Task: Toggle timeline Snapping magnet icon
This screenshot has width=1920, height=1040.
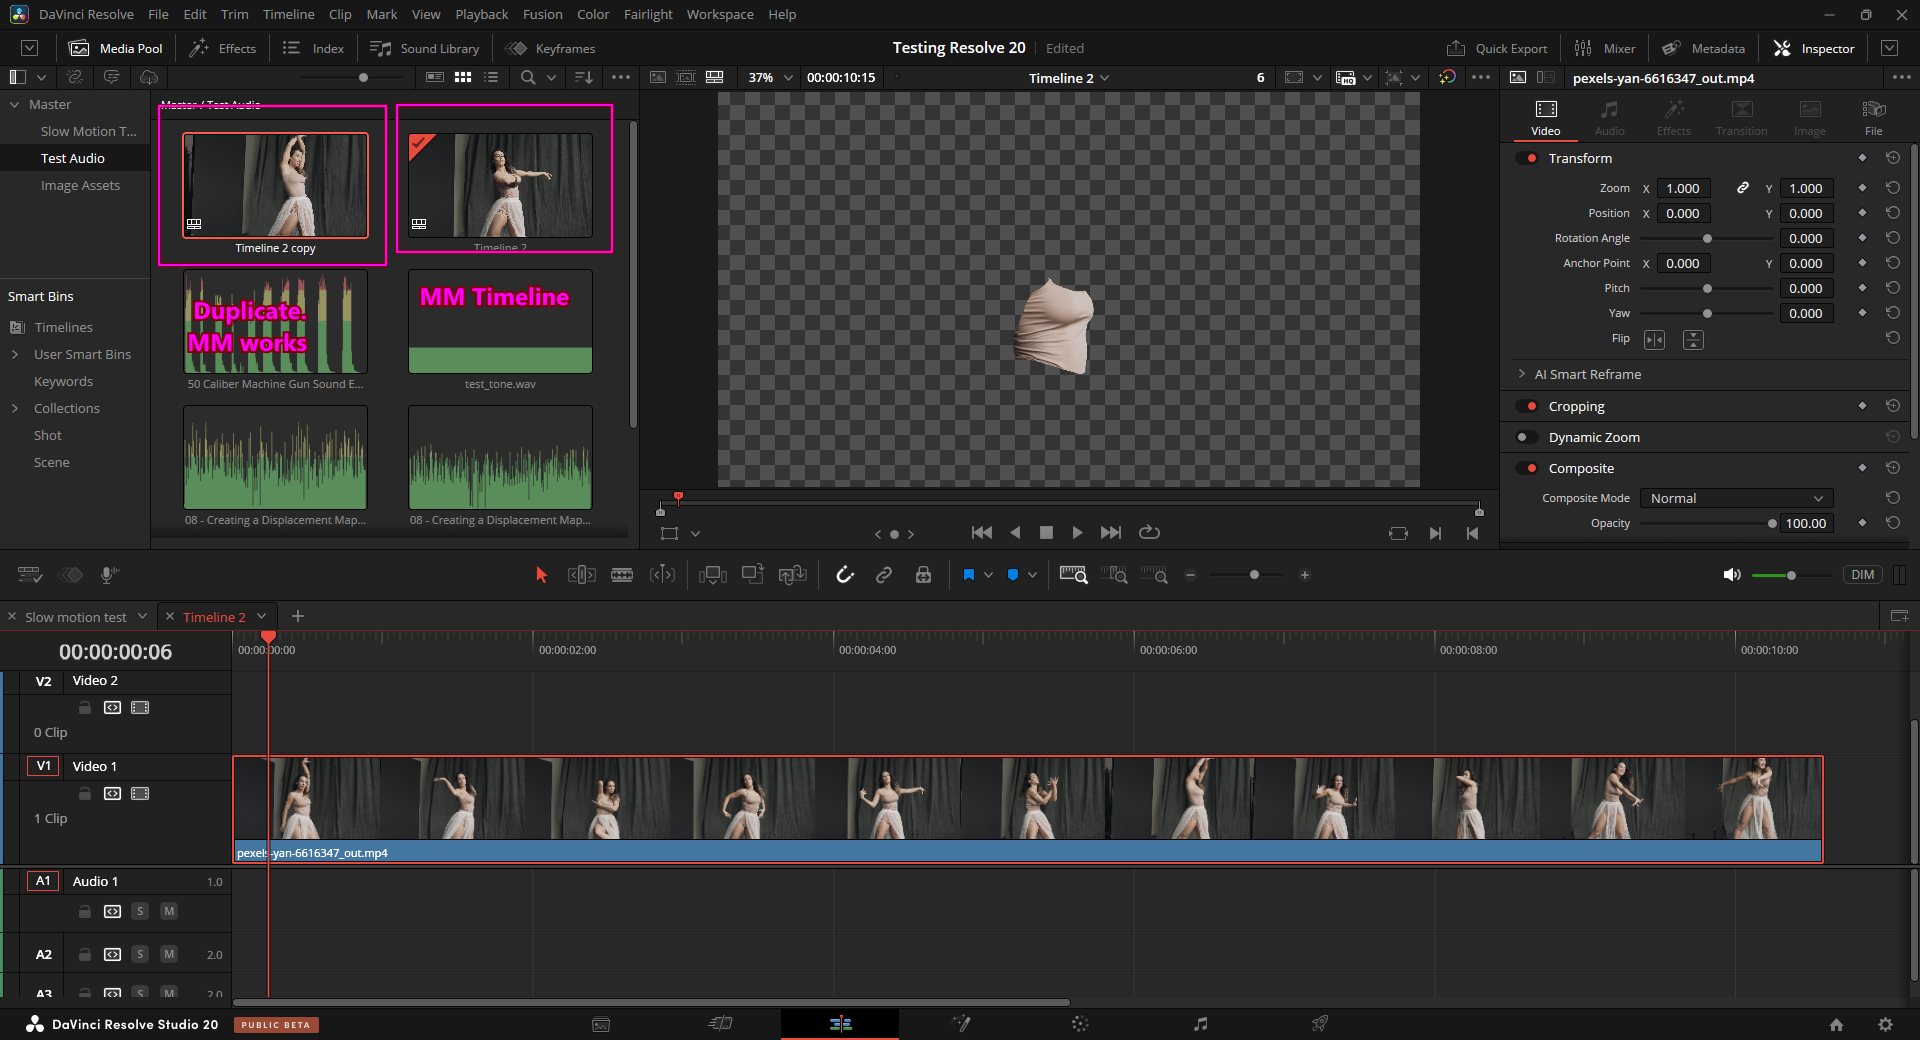Action: (845, 575)
